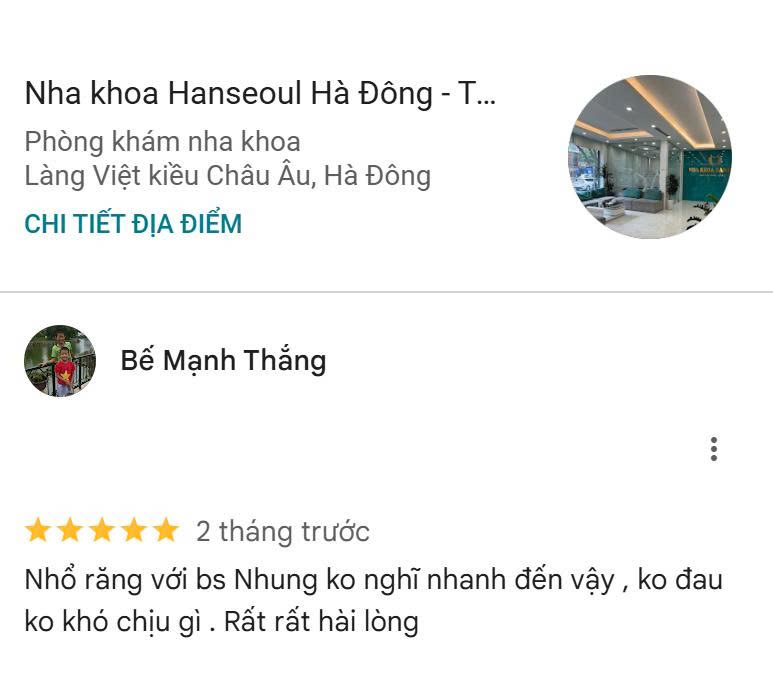Click the divider line below place details

click(x=386, y=292)
